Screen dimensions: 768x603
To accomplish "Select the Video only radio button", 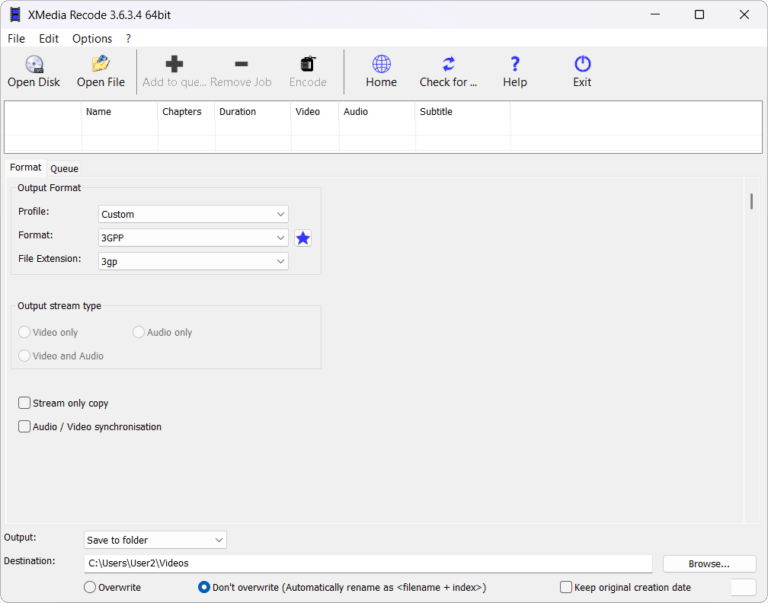I will (24, 332).
